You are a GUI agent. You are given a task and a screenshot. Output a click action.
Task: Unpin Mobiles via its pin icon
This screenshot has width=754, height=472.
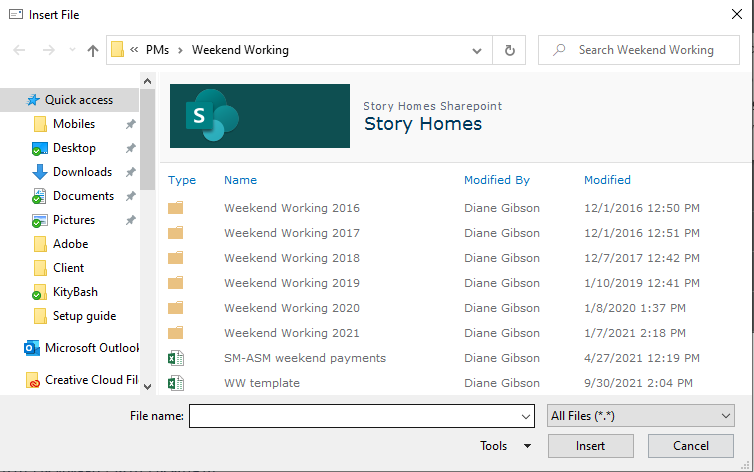[x=130, y=124]
